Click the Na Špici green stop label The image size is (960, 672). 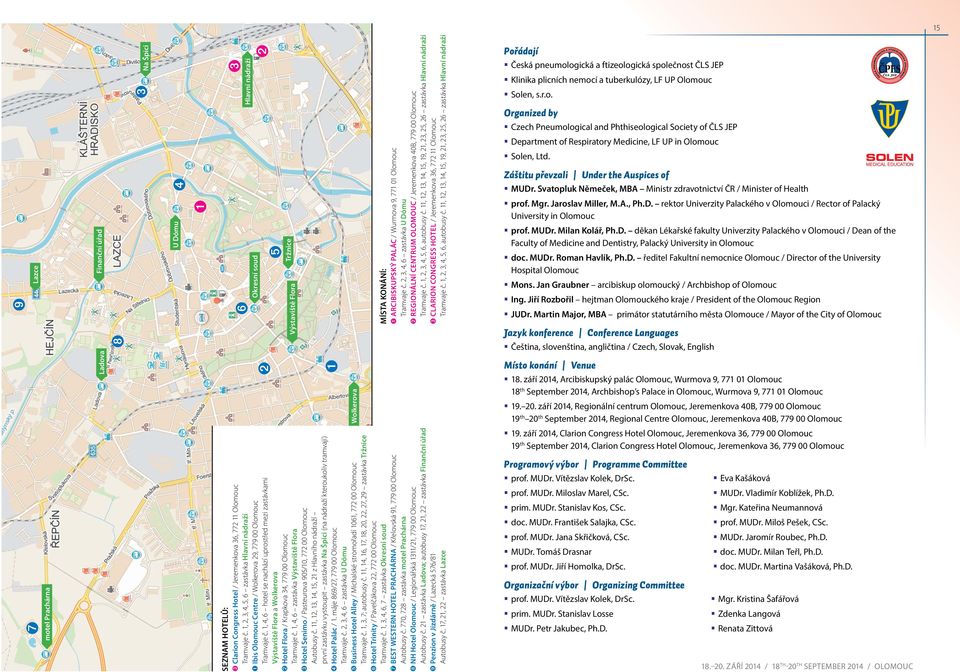click(x=145, y=59)
